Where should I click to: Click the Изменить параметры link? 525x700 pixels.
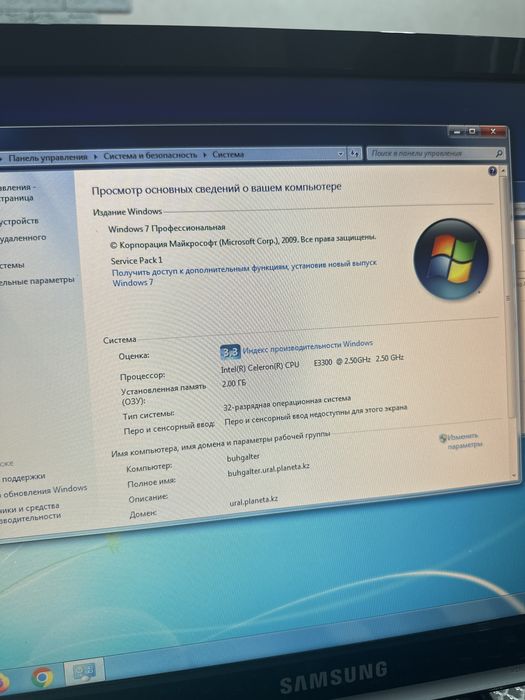[464, 440]
